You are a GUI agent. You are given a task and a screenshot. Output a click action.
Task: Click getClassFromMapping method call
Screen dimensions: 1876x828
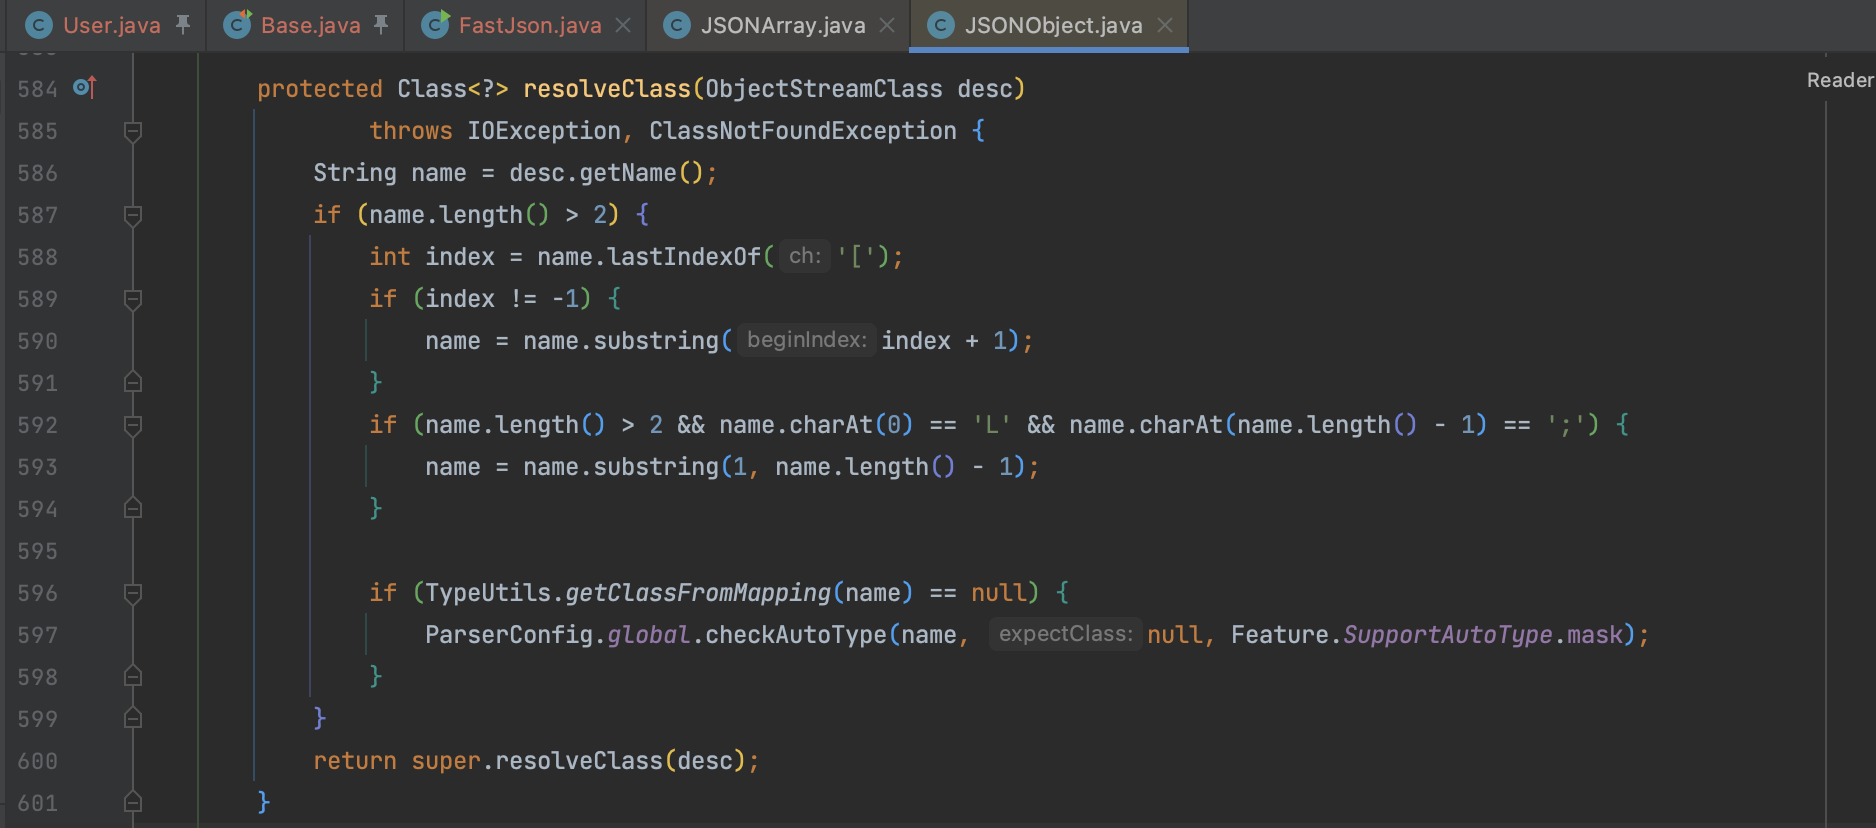coord(698,593)
